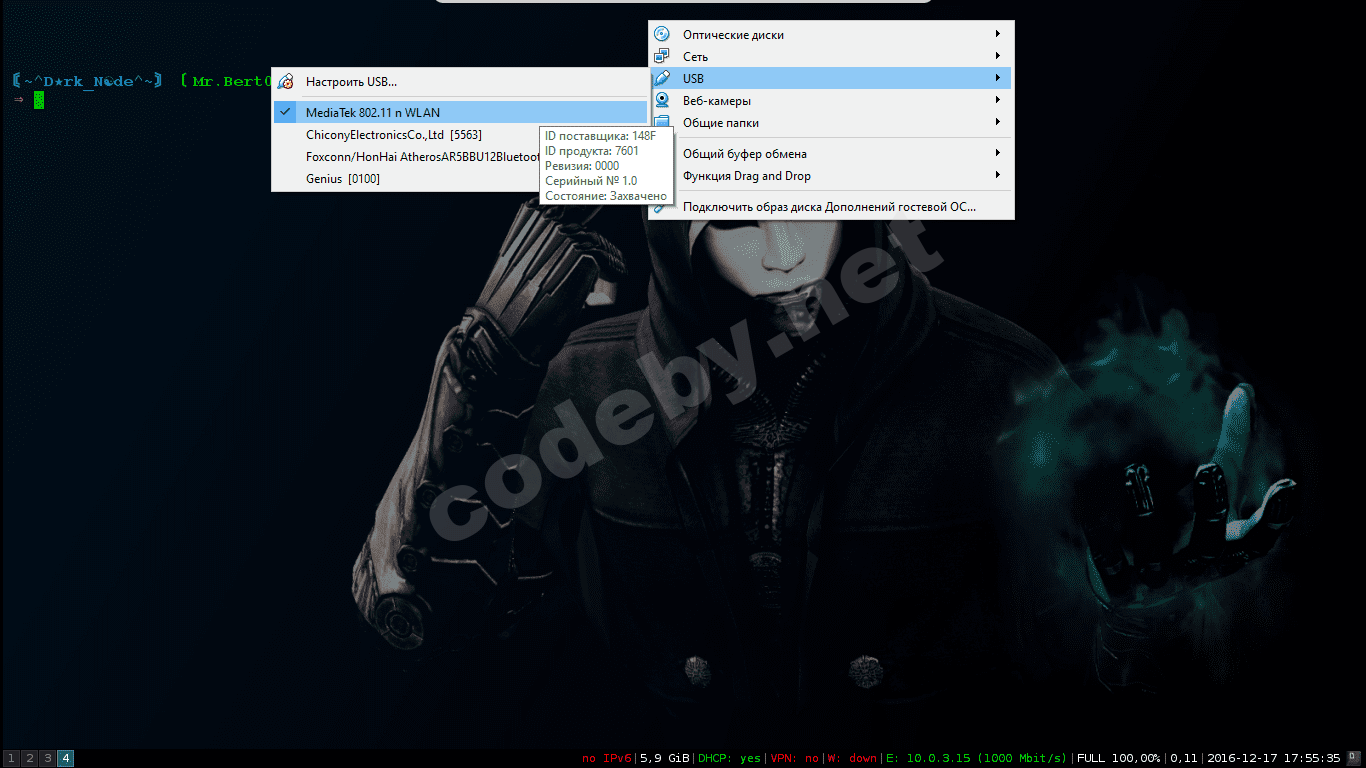Switch to workspace 2

[x=29, y=758]
